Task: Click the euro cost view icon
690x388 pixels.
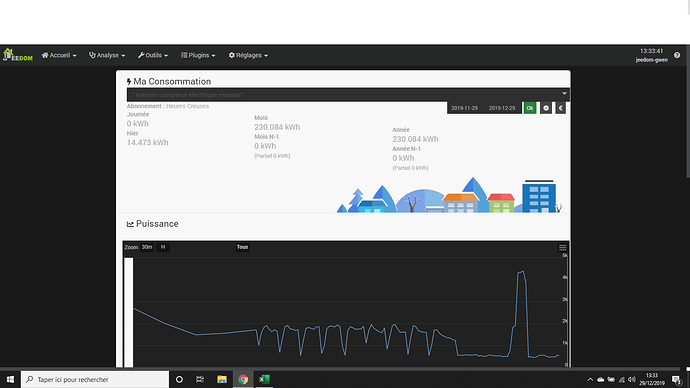Action: (561, 108)
